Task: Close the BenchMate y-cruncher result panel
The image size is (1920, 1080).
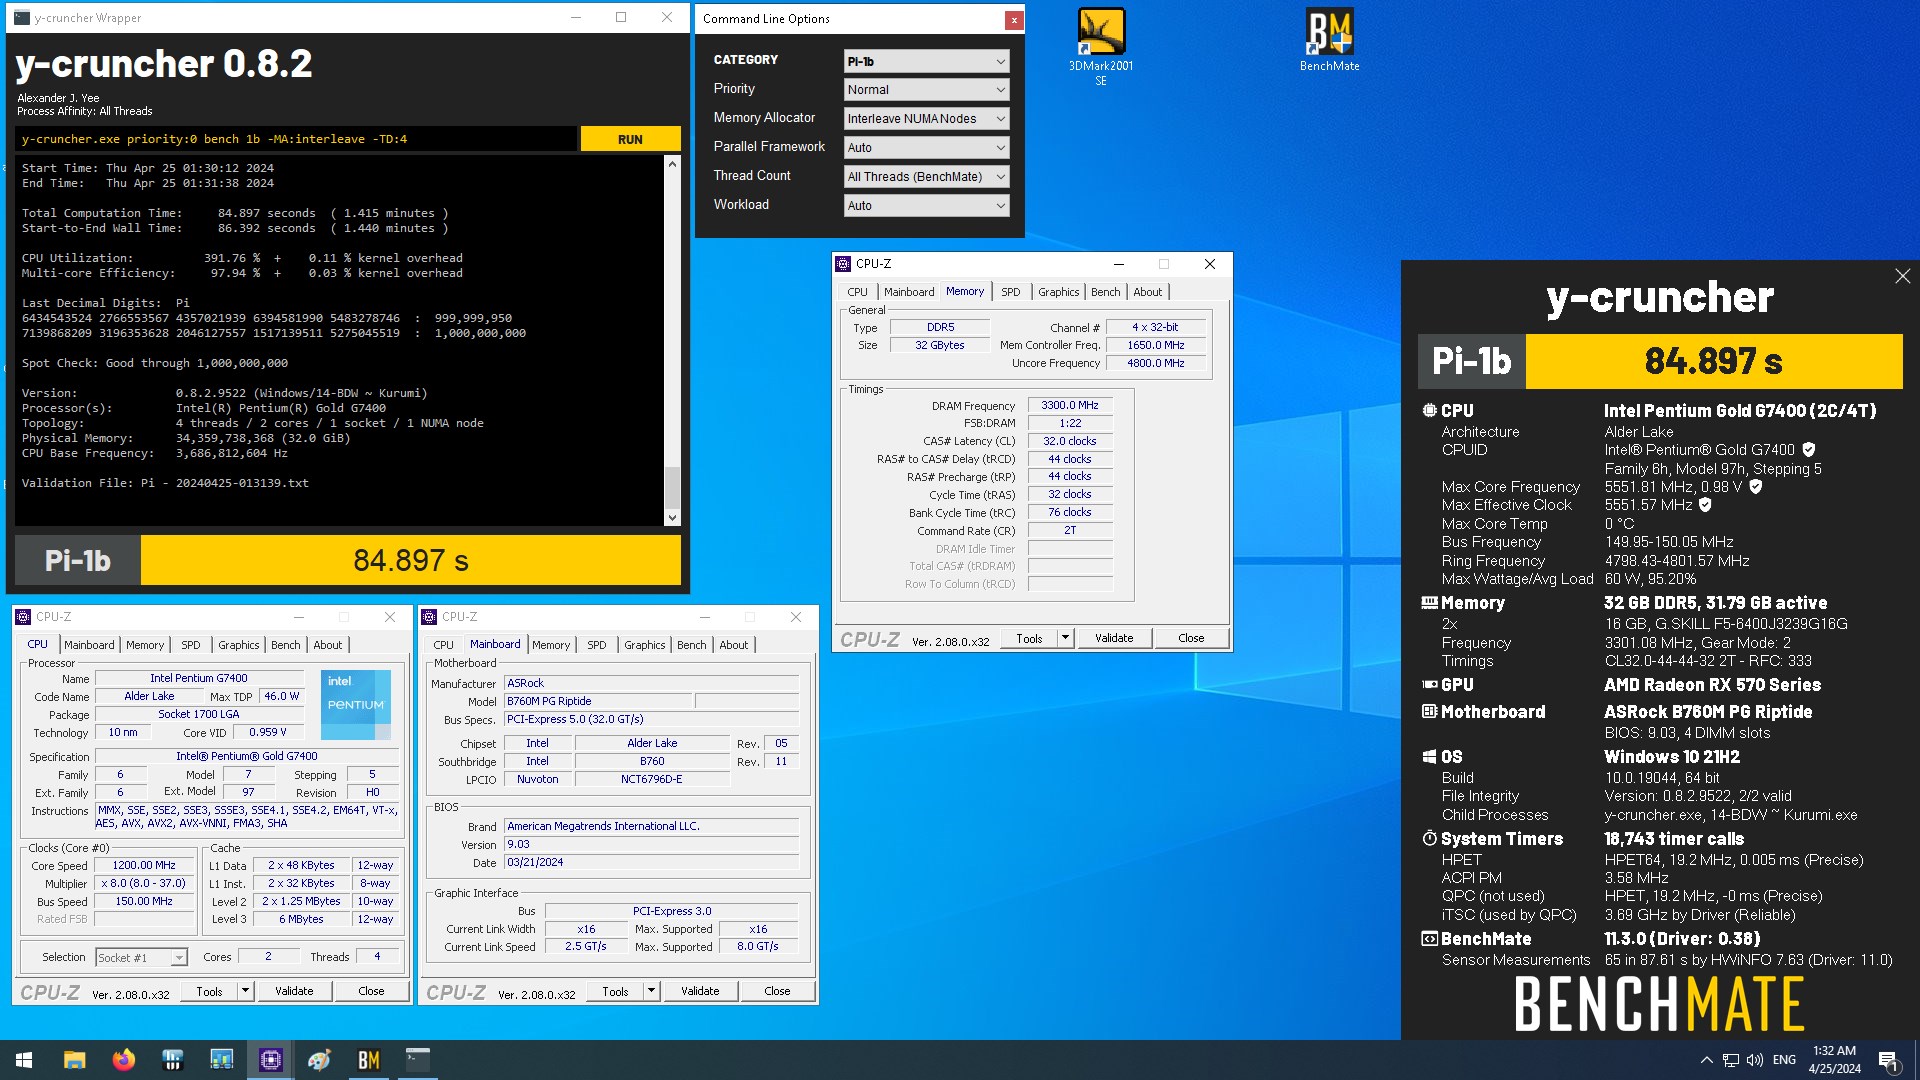Action: (1902, 276)
